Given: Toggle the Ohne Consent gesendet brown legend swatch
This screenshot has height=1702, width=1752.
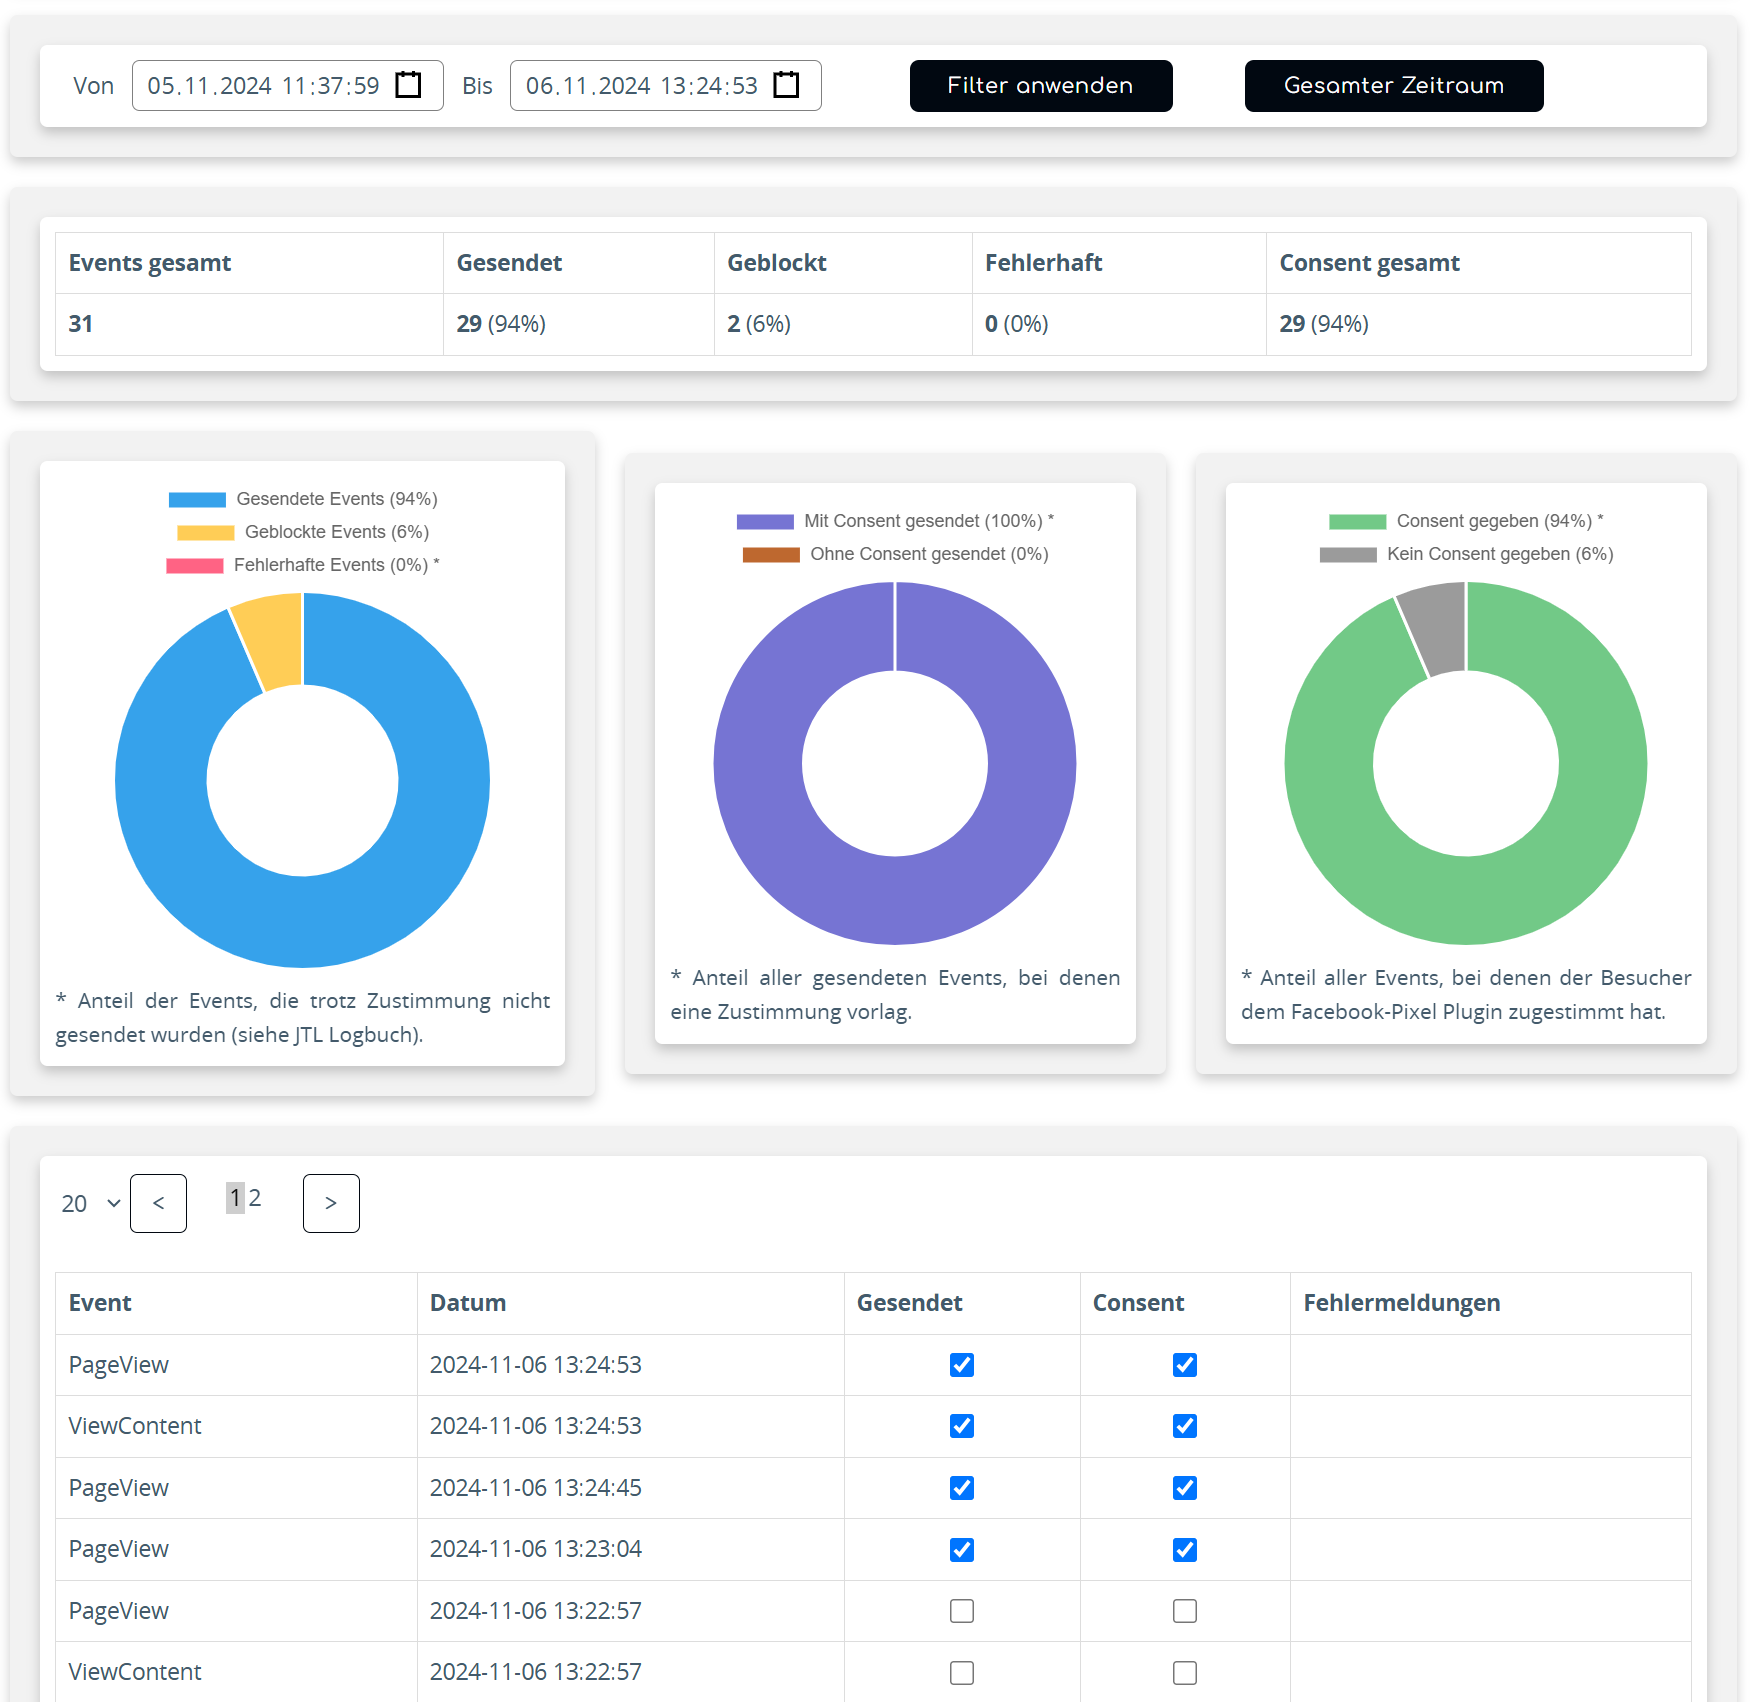Looking at the screenshot, I should 771,554.
